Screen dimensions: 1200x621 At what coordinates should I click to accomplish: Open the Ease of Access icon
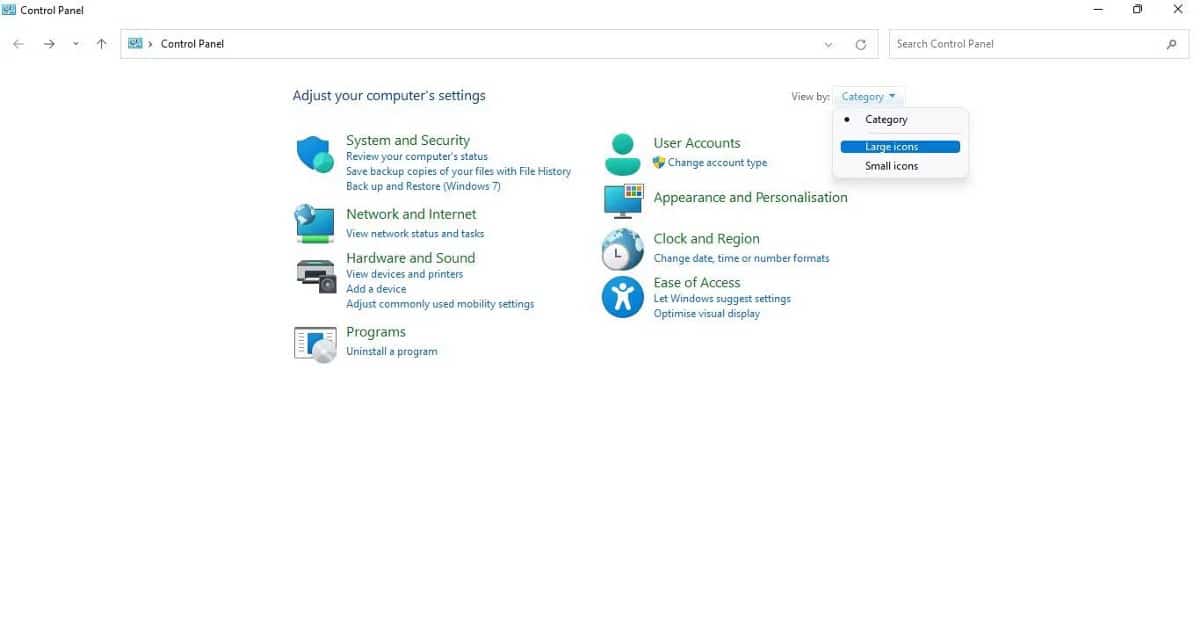(x=622, y=297)
